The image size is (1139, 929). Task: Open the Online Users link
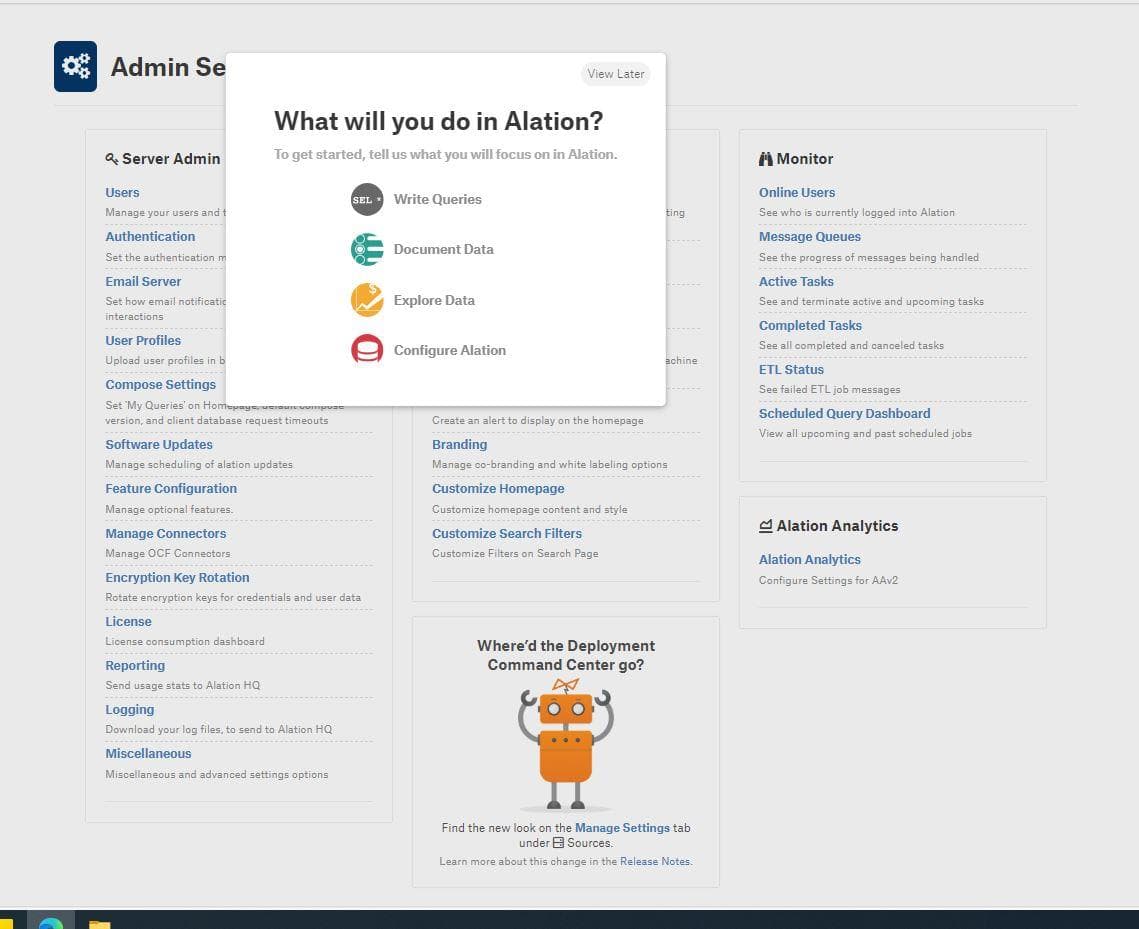[797, 192]
